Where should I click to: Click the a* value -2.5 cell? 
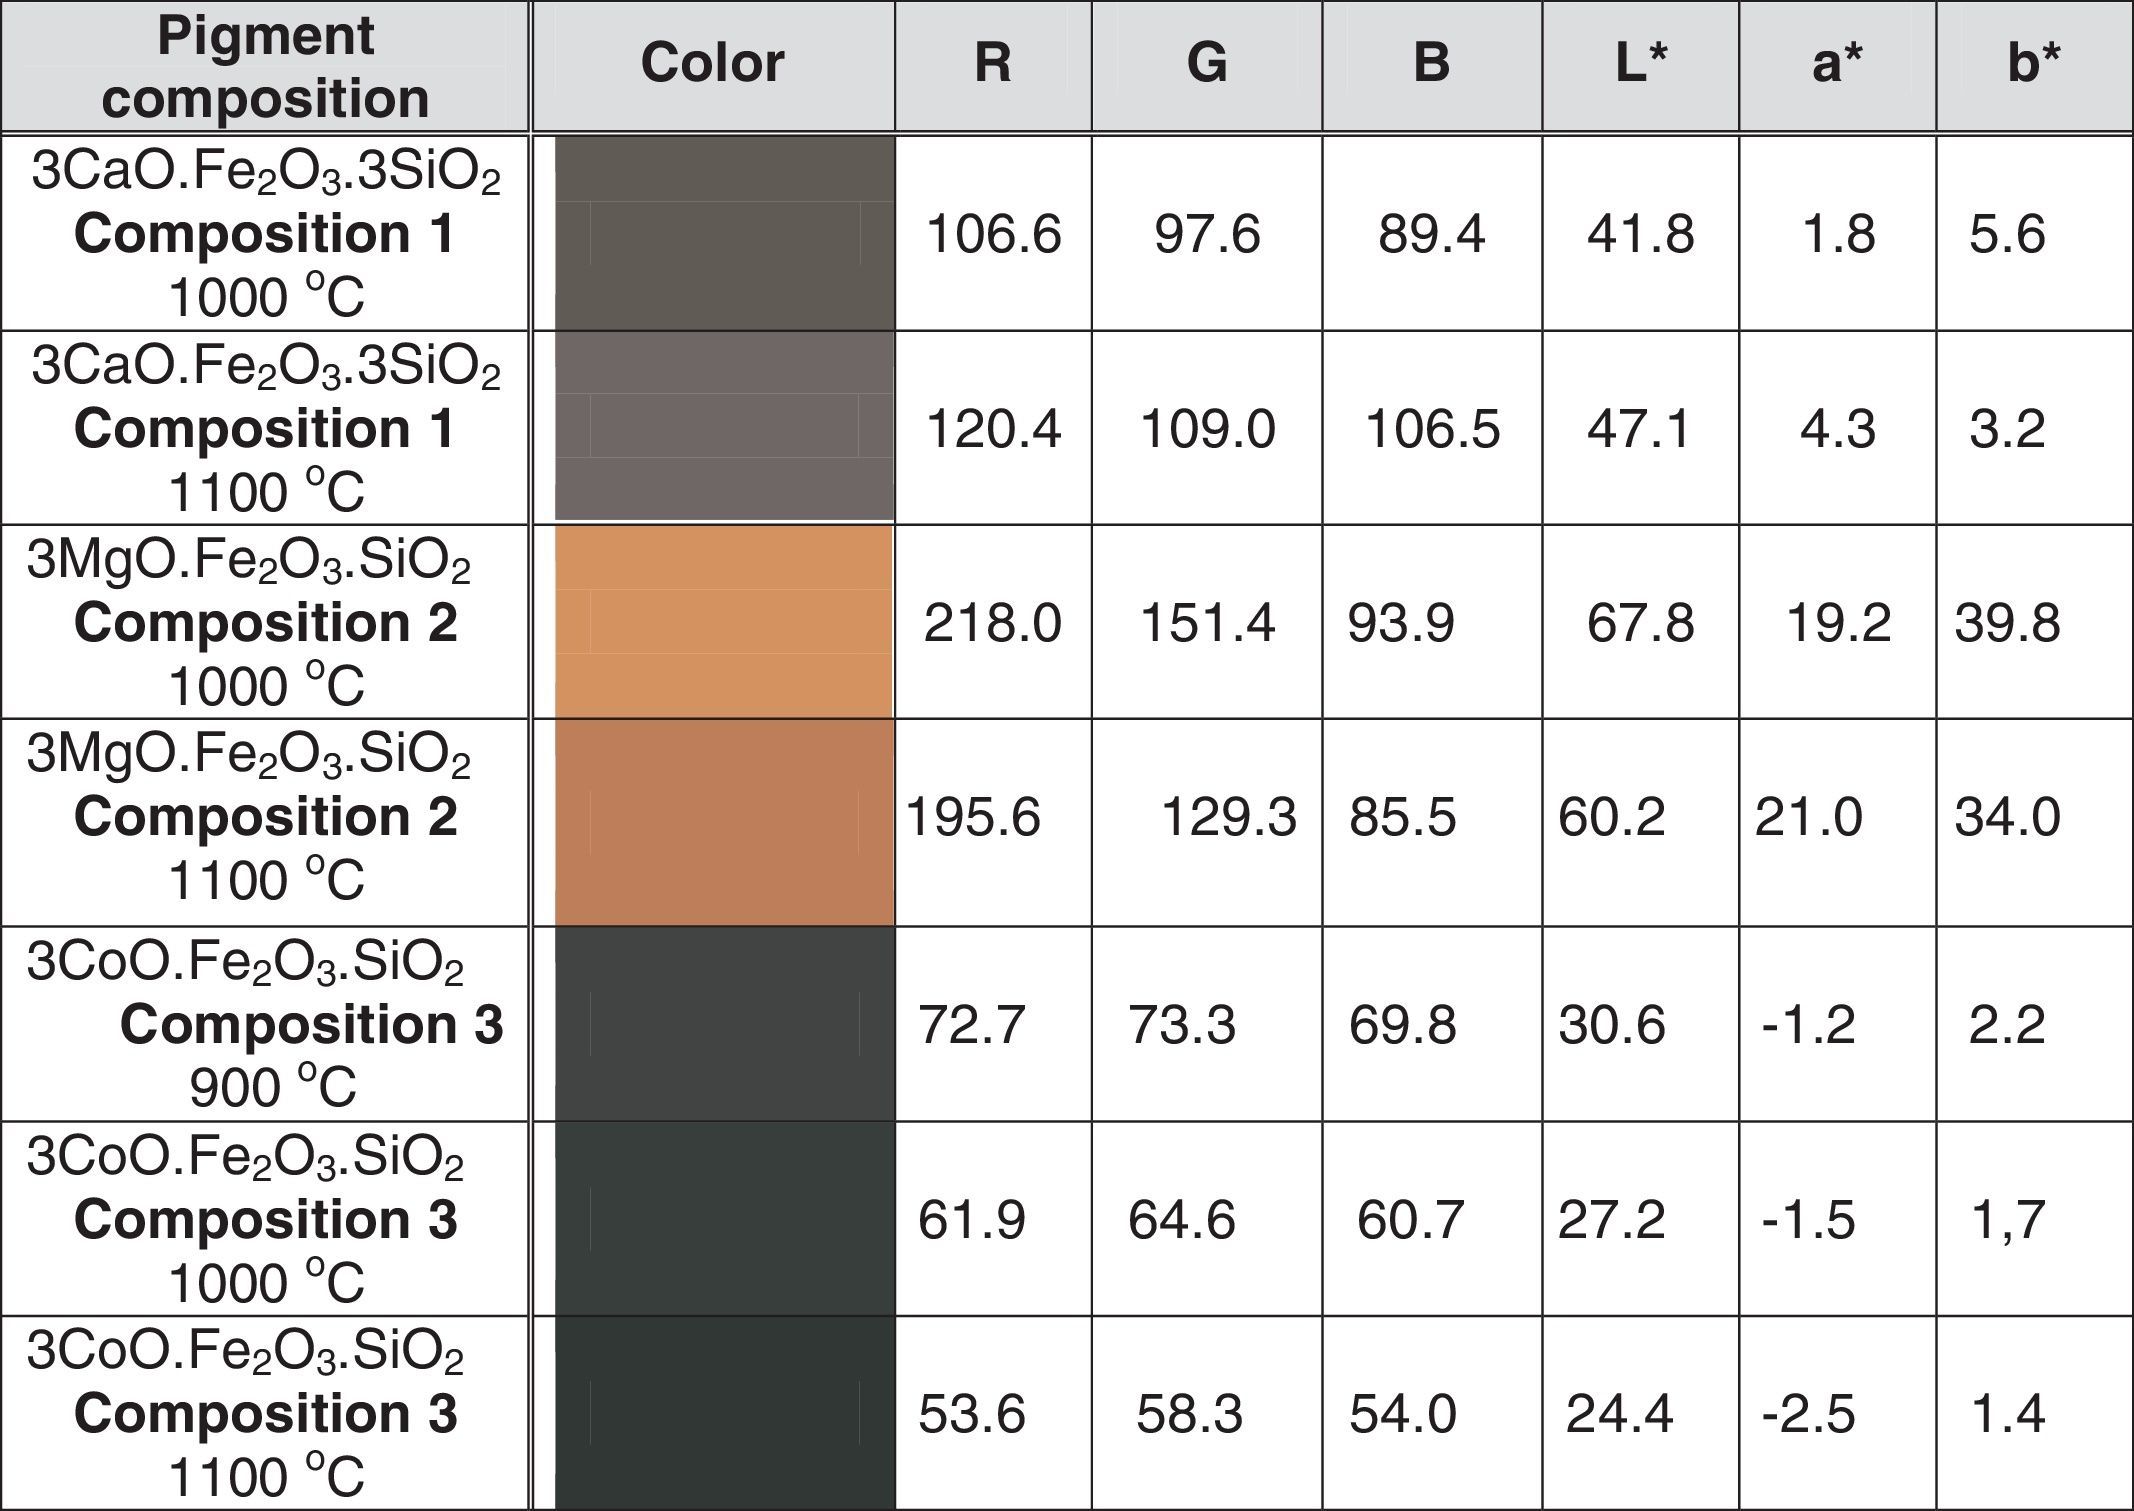1808,1414
